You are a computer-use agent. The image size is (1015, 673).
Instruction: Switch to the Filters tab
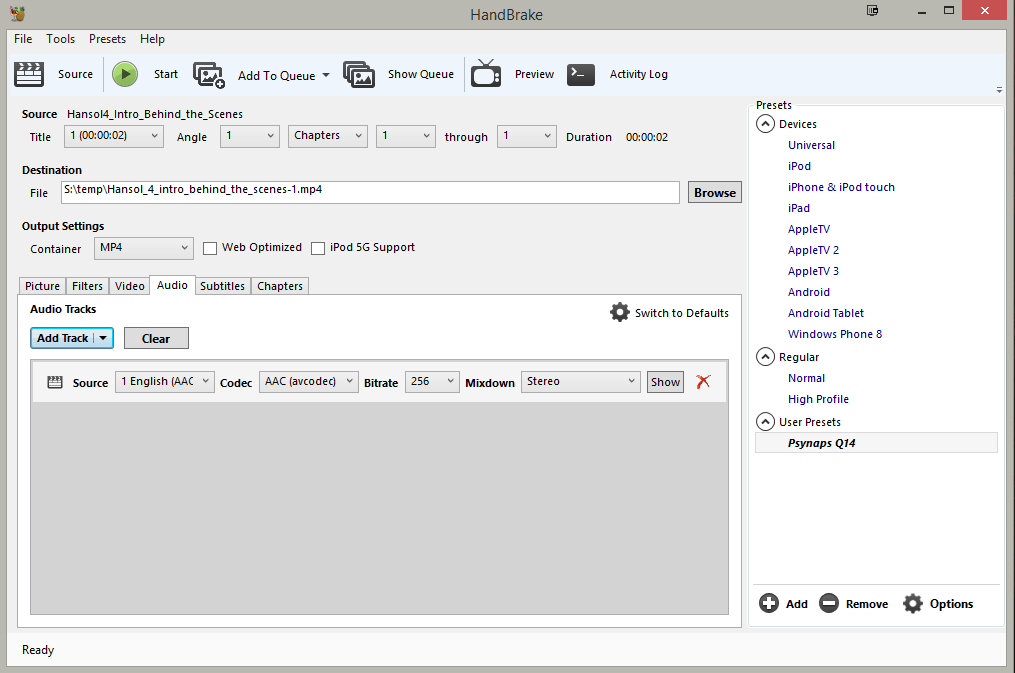(87, 286)
